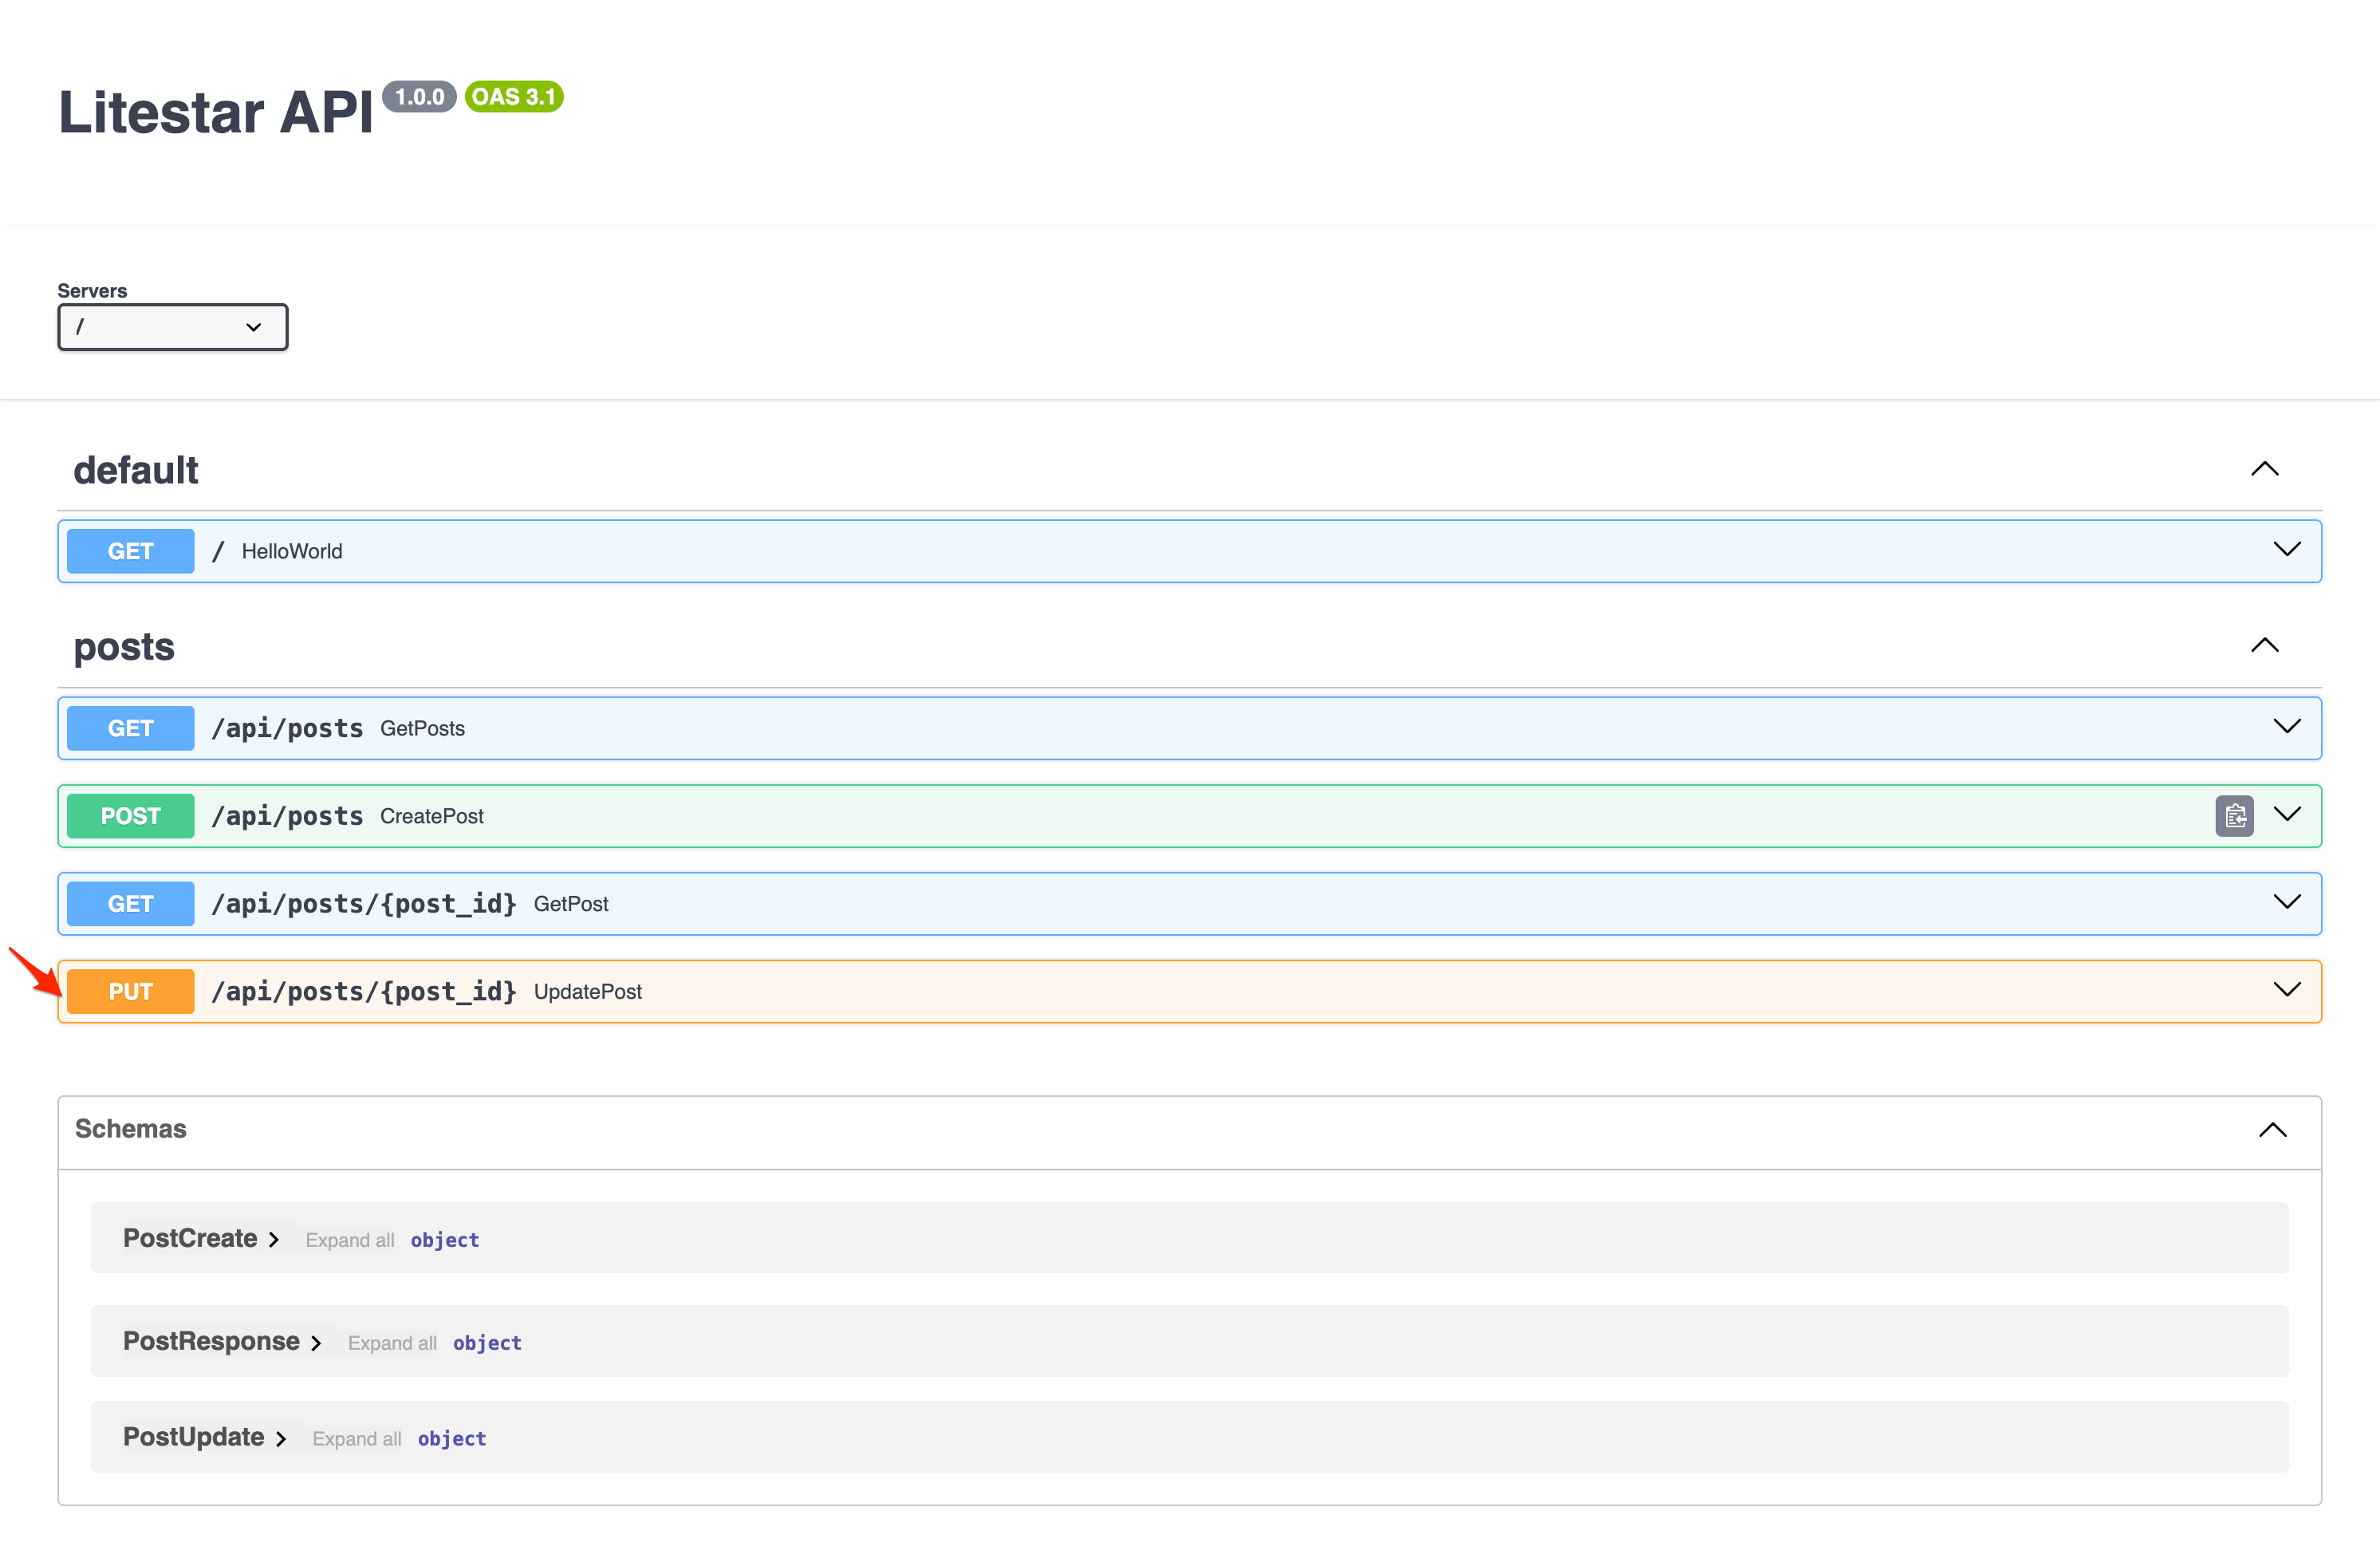Screen dimensions: 2380x1554
Task: Collapse the posts tag section
Action: 2265,645
